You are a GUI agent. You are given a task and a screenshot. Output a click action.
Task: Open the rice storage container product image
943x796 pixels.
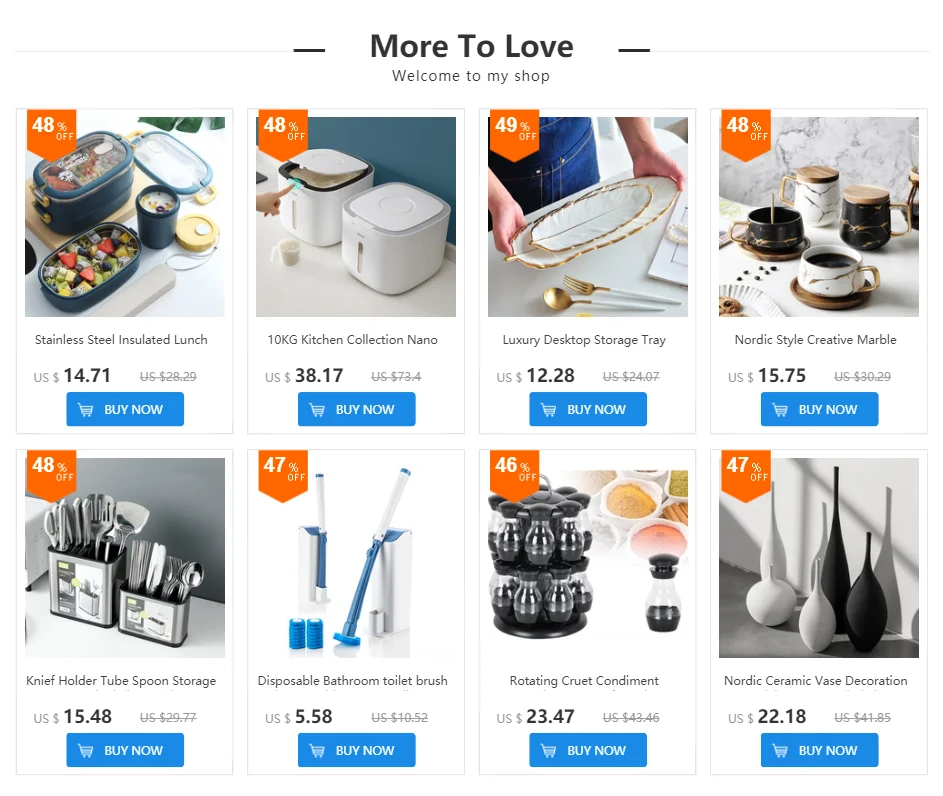356,217
